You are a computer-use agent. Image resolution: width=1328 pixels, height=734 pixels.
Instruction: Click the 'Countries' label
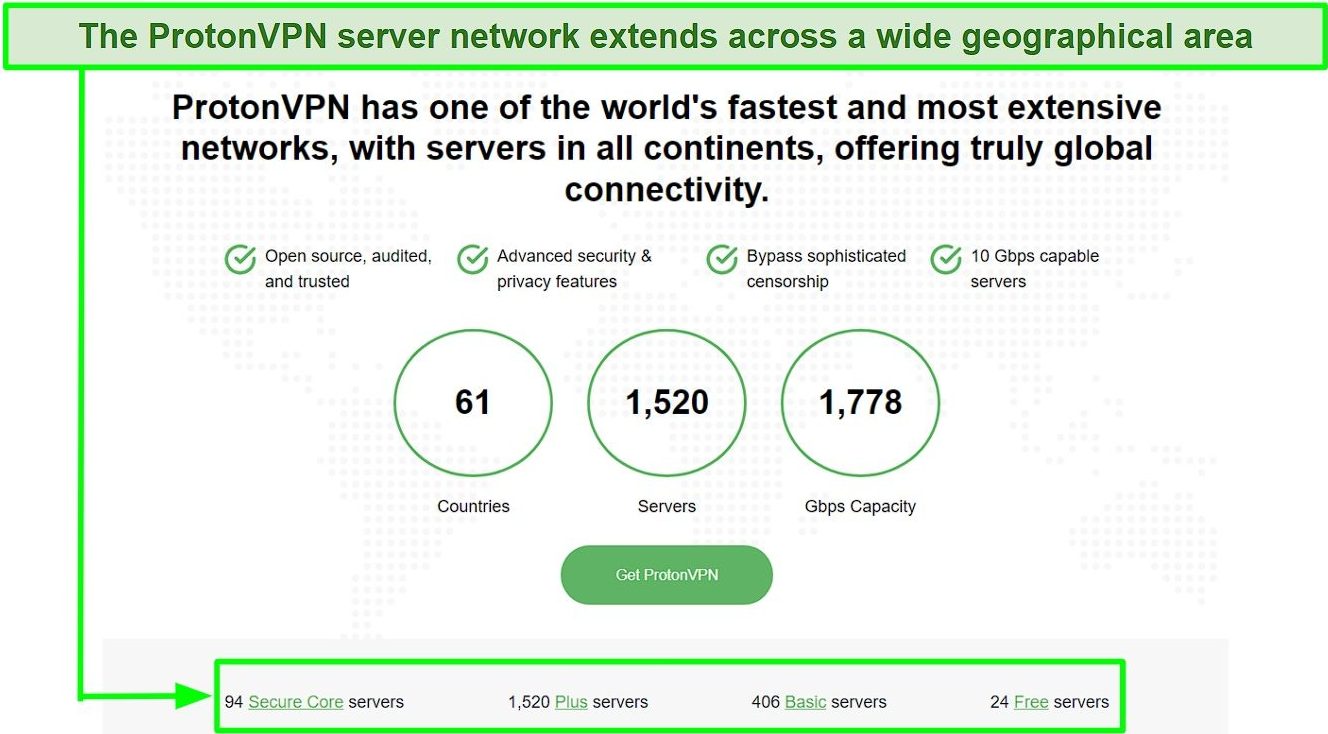[473, 506]
